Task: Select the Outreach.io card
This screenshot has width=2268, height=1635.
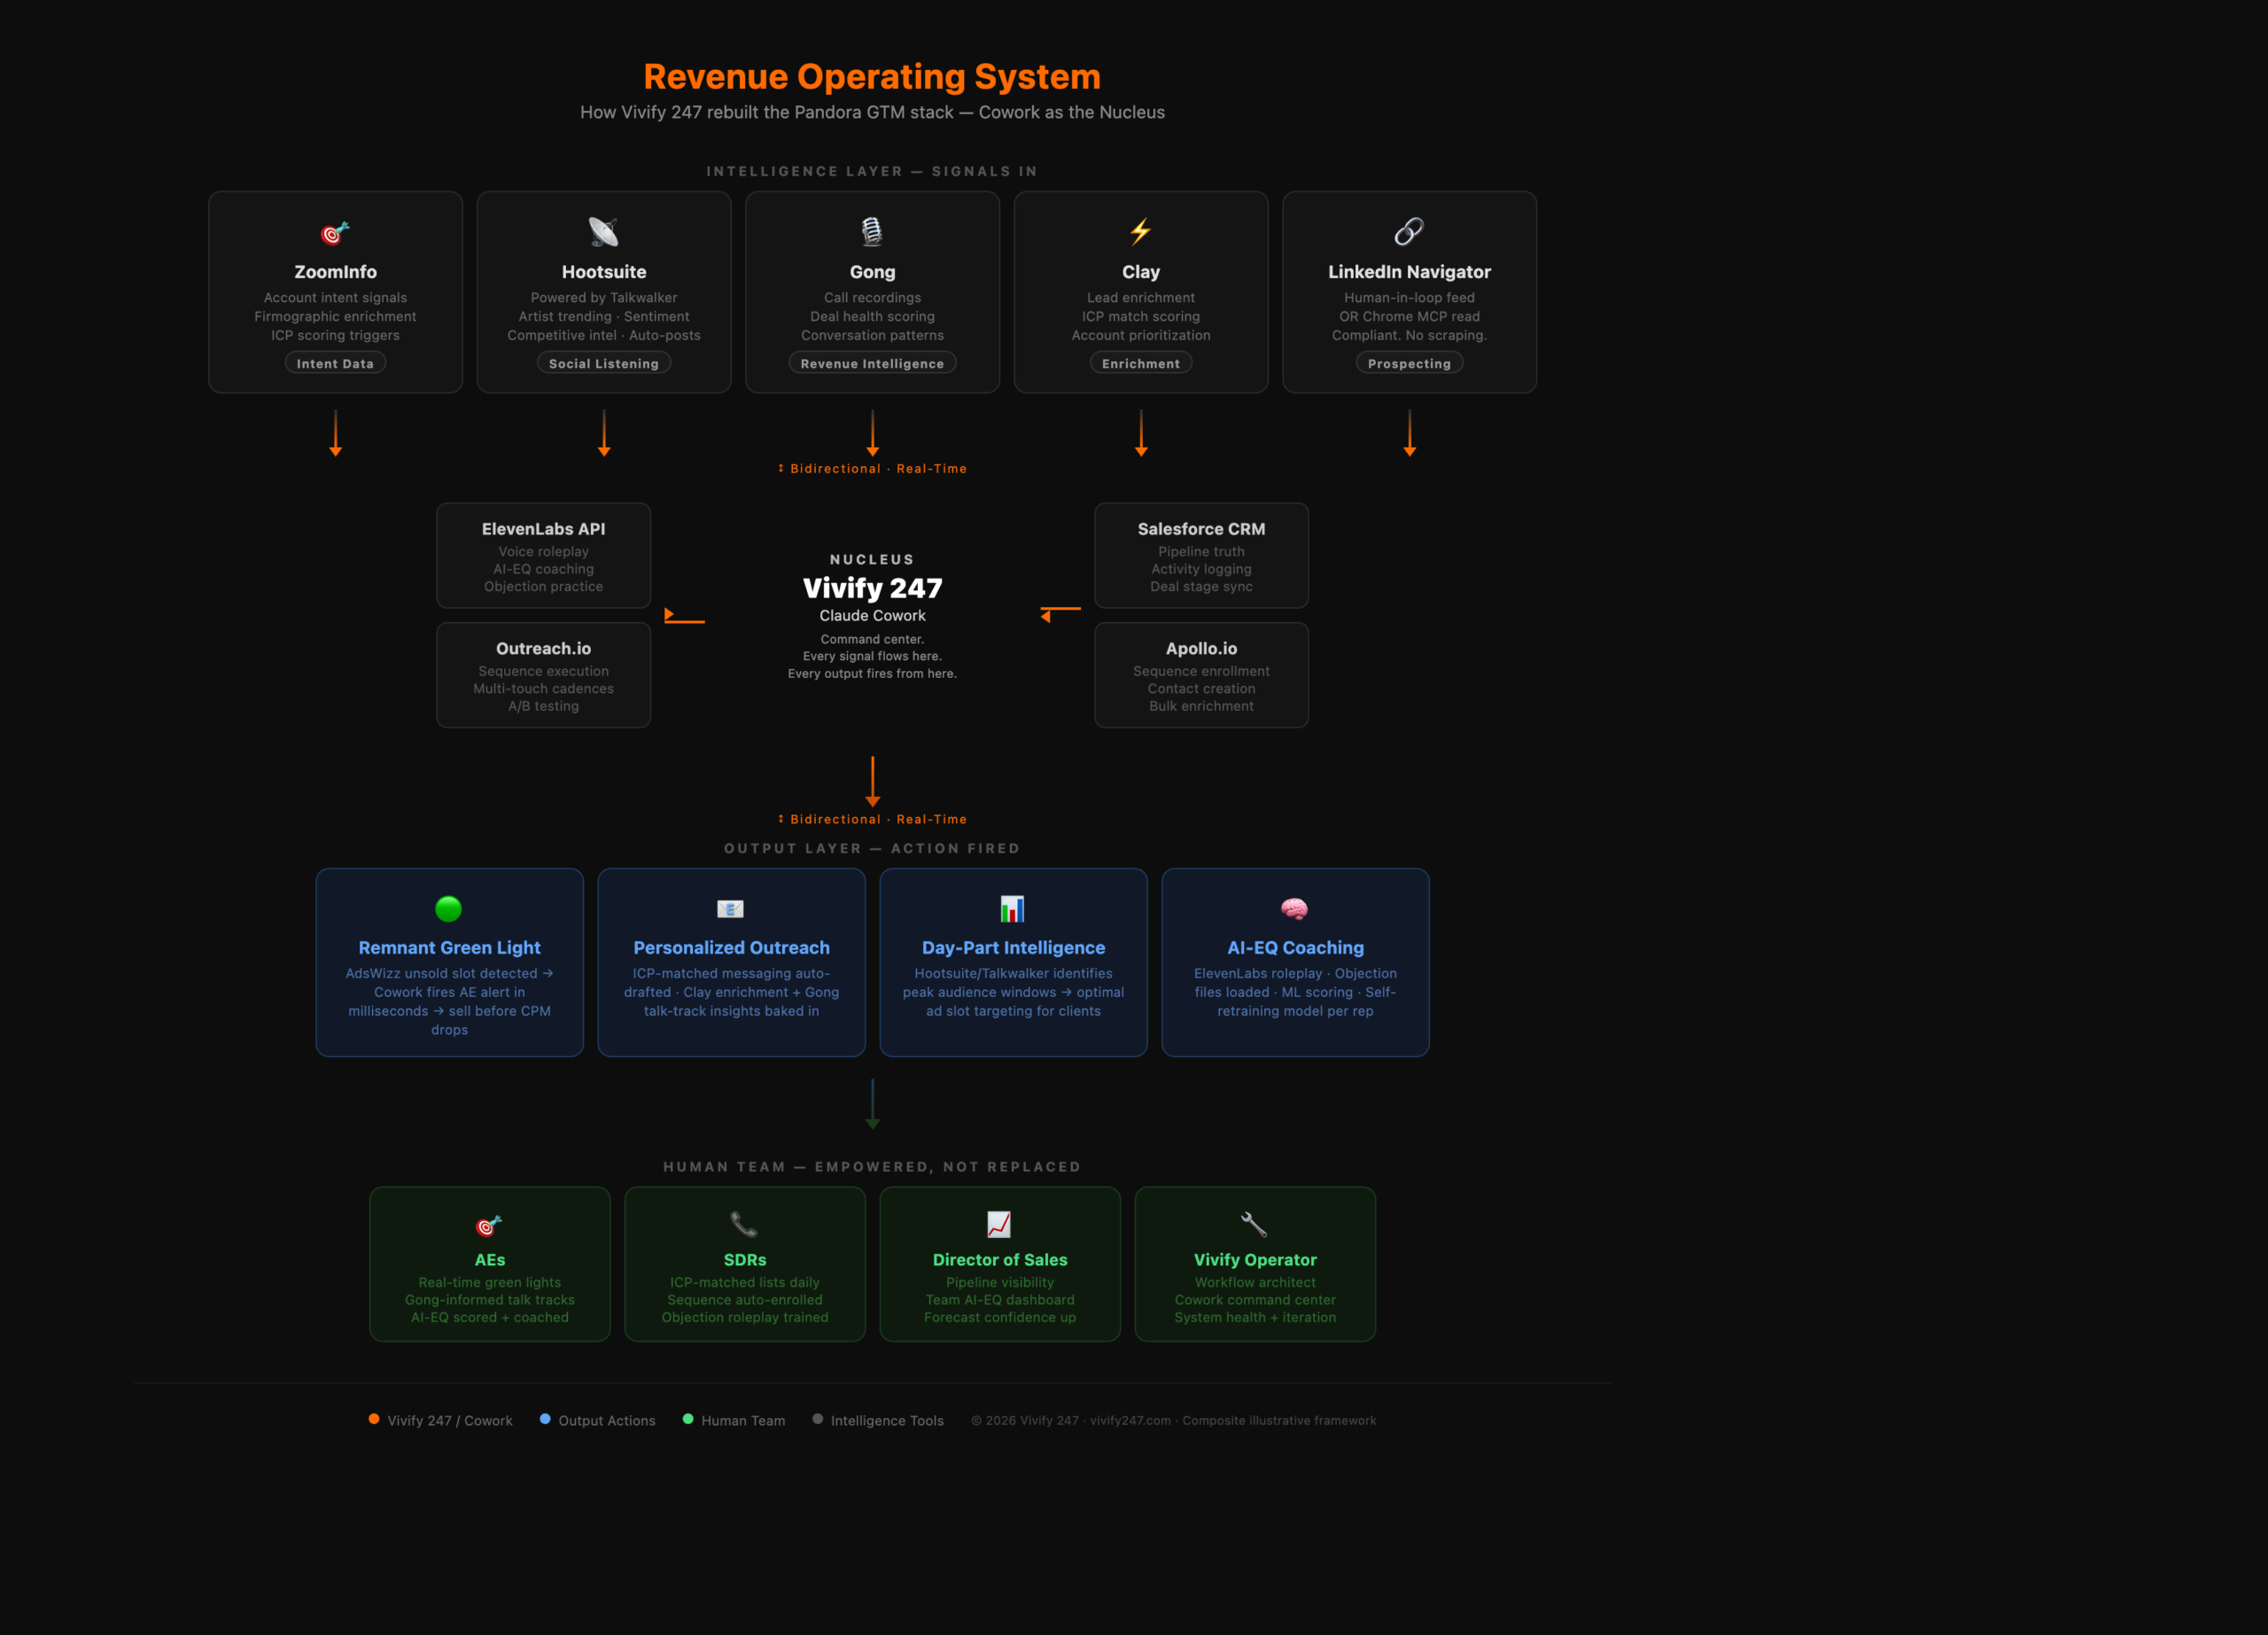Action: coord(544,675)
